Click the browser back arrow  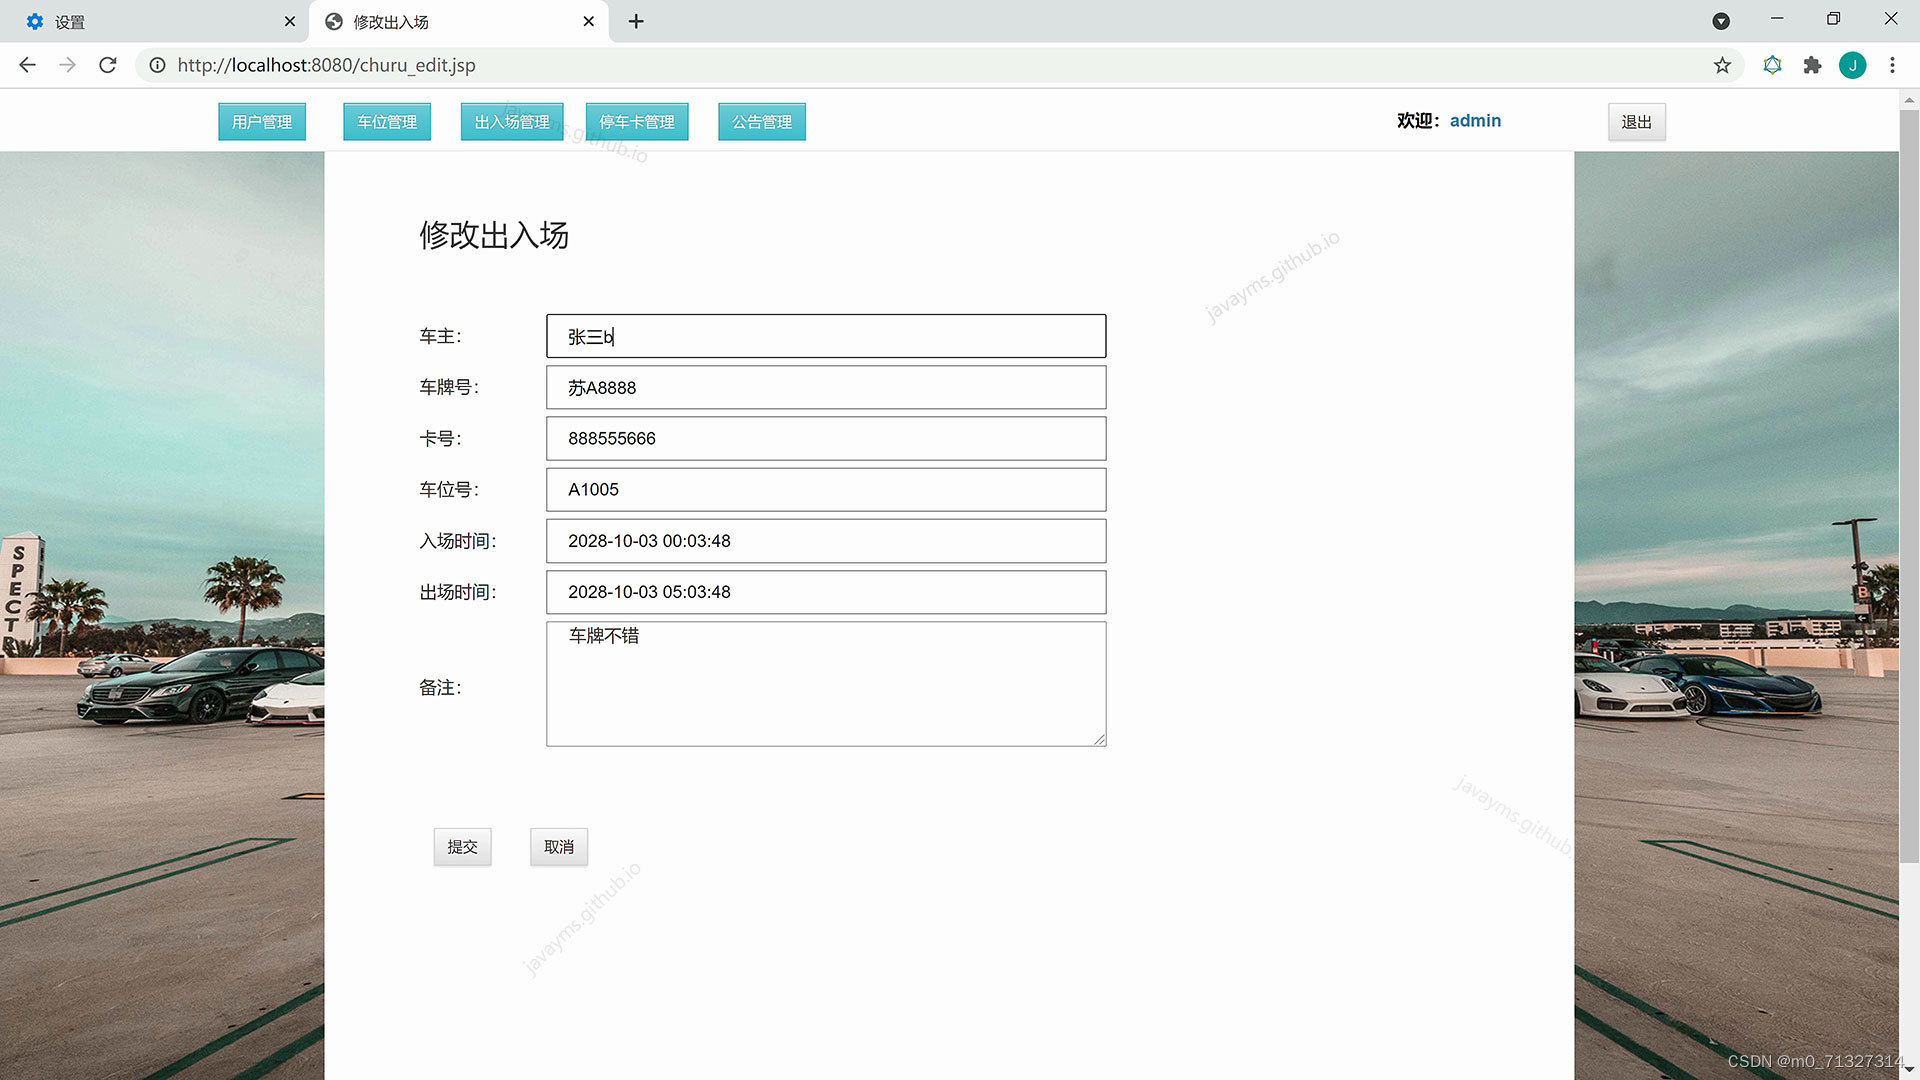[27, 65]
